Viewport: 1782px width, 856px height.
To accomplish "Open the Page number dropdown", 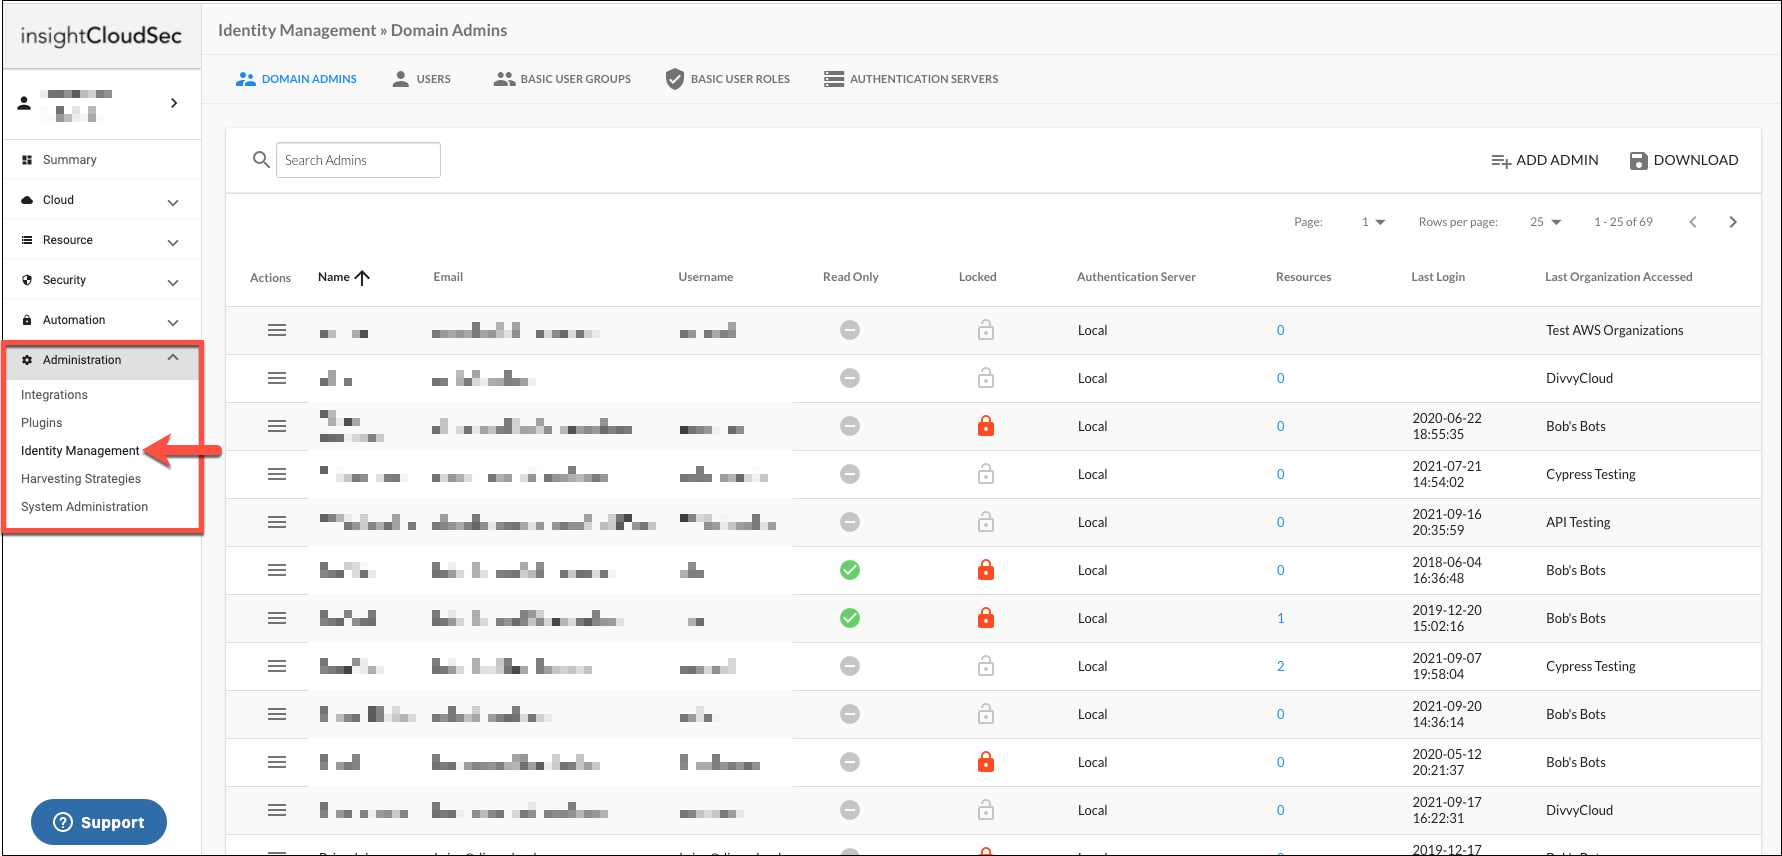I will (x=1373, y=222).
